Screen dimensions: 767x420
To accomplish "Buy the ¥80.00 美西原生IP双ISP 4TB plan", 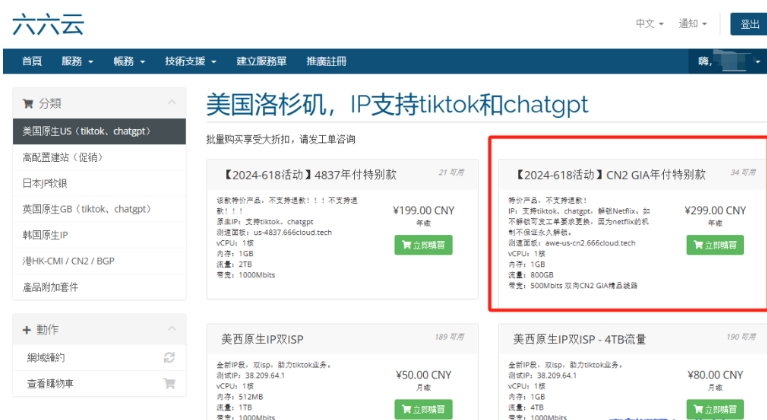I will click(715, 409).
